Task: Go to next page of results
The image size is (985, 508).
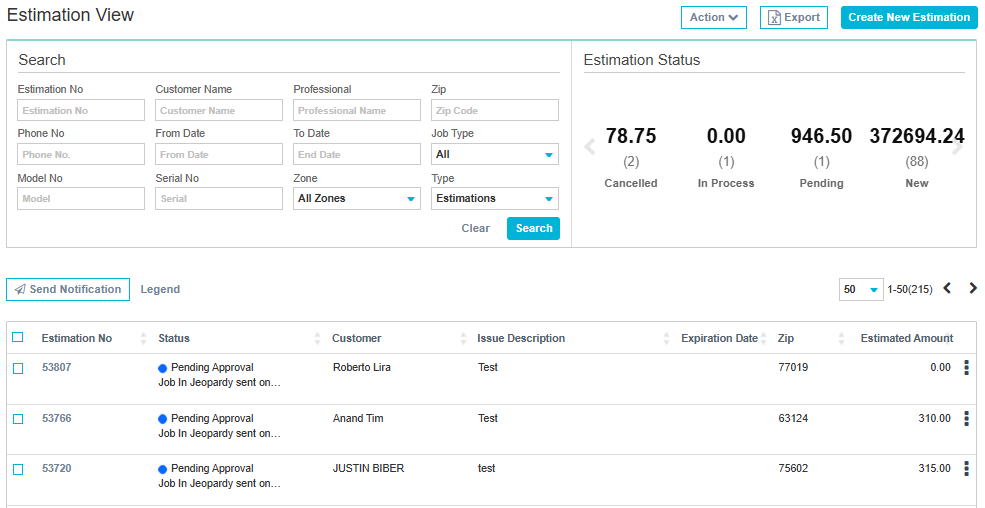Action: 973,289
